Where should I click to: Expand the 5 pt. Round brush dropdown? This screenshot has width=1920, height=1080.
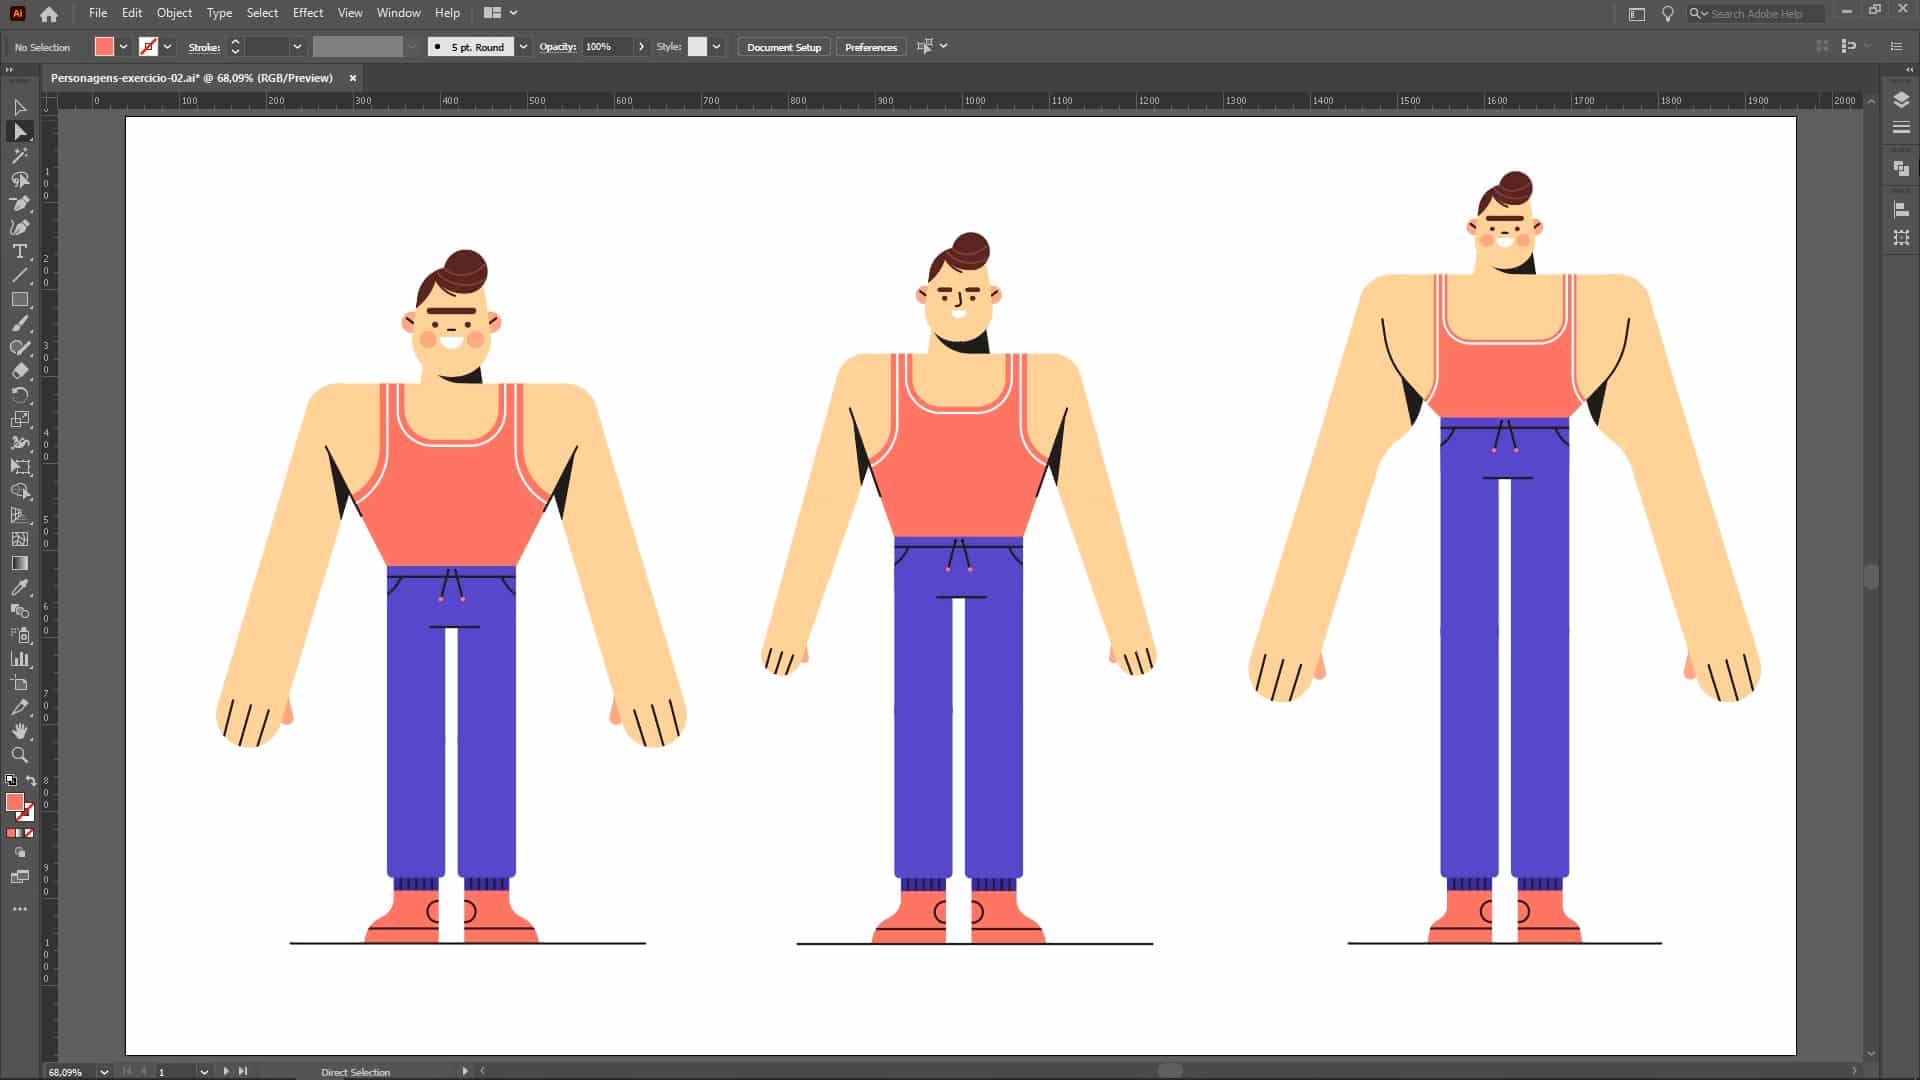[x=523, y=47]
